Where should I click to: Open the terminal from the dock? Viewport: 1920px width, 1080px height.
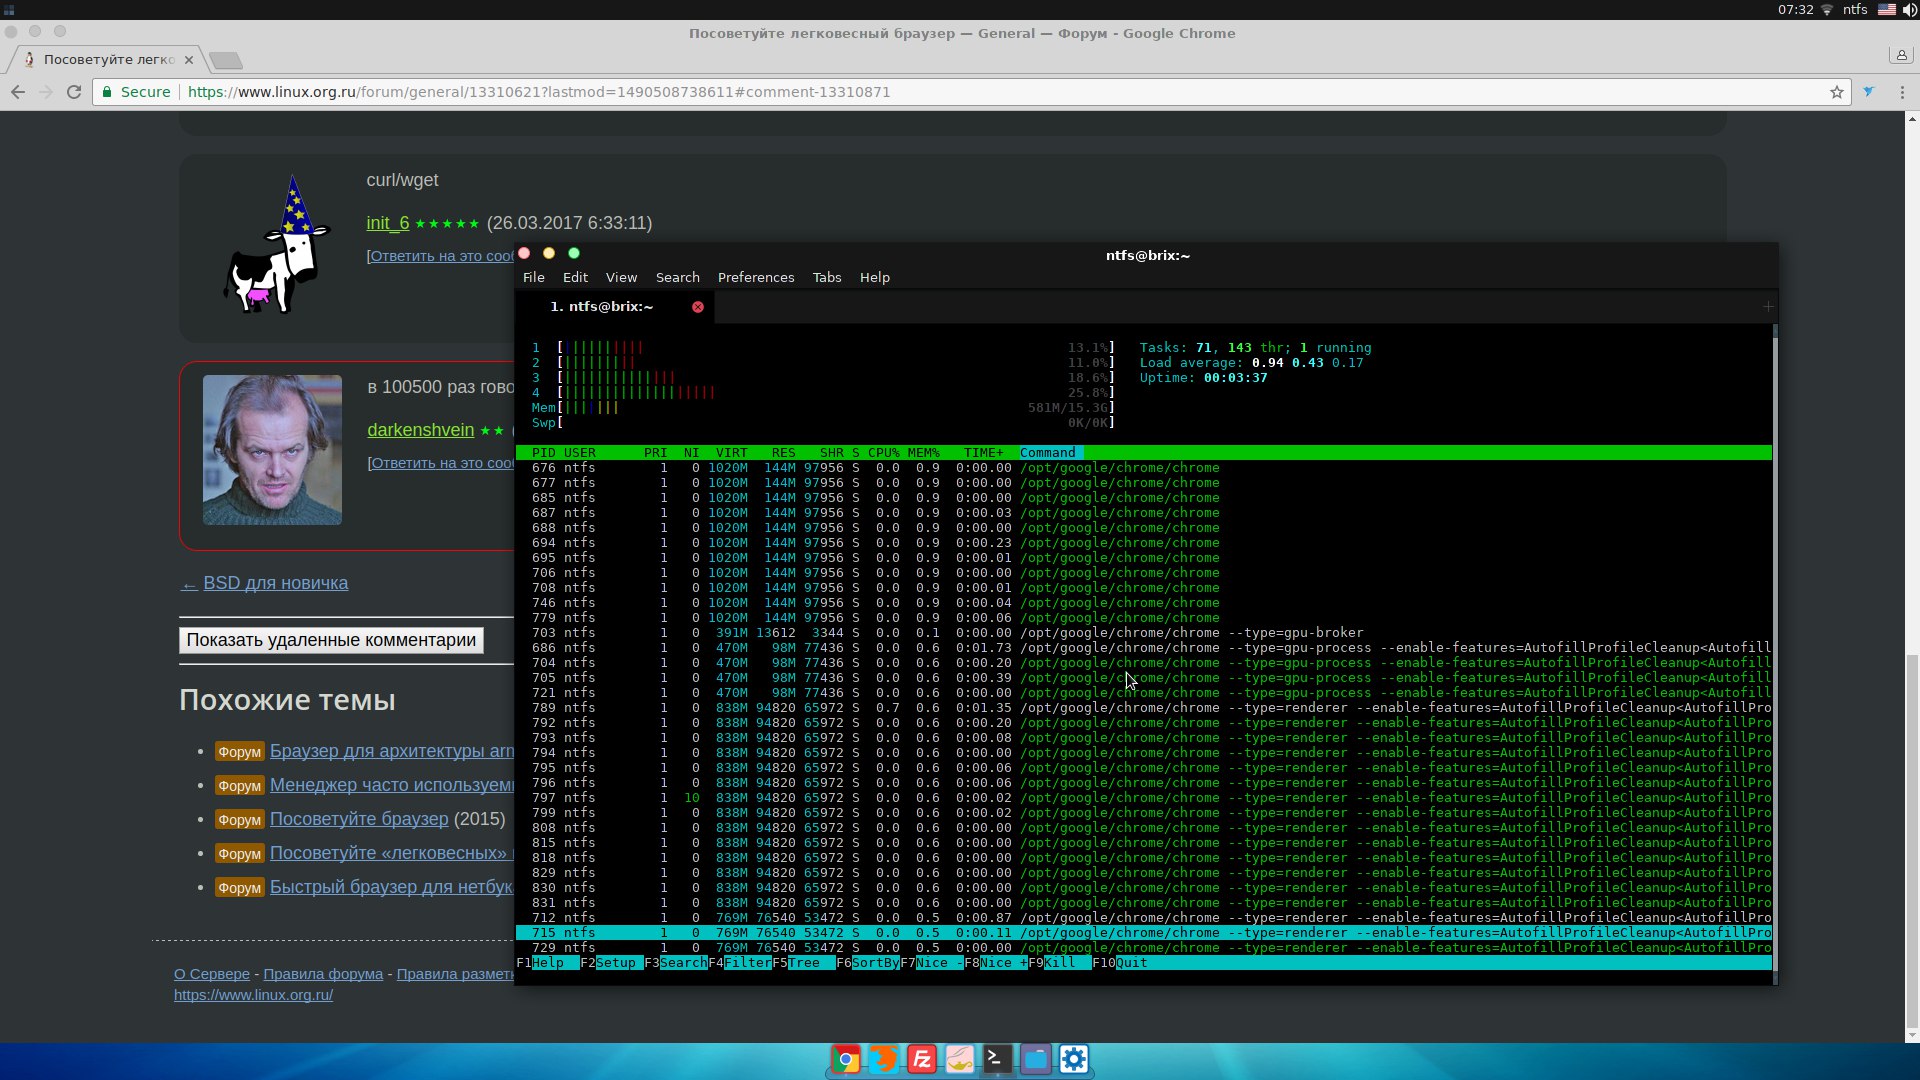point(997,1059)
